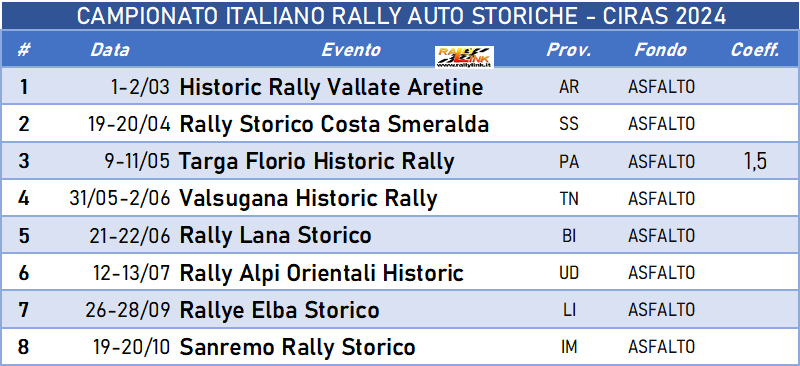Click the CIRAS 2024 title banner
Viewport: 800px width, 366px height.
[400, 16]
